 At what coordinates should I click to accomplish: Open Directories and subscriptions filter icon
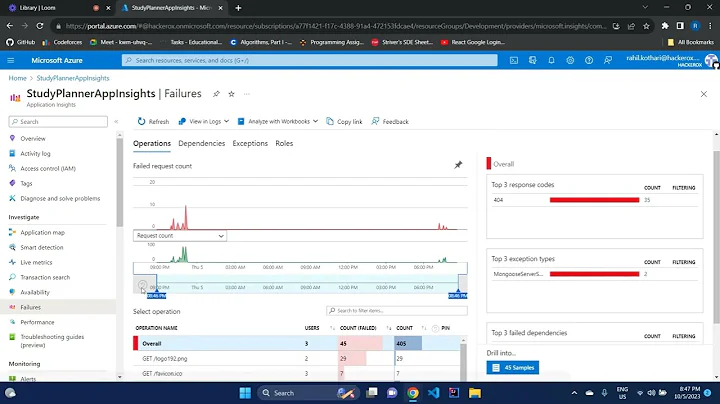533,60
